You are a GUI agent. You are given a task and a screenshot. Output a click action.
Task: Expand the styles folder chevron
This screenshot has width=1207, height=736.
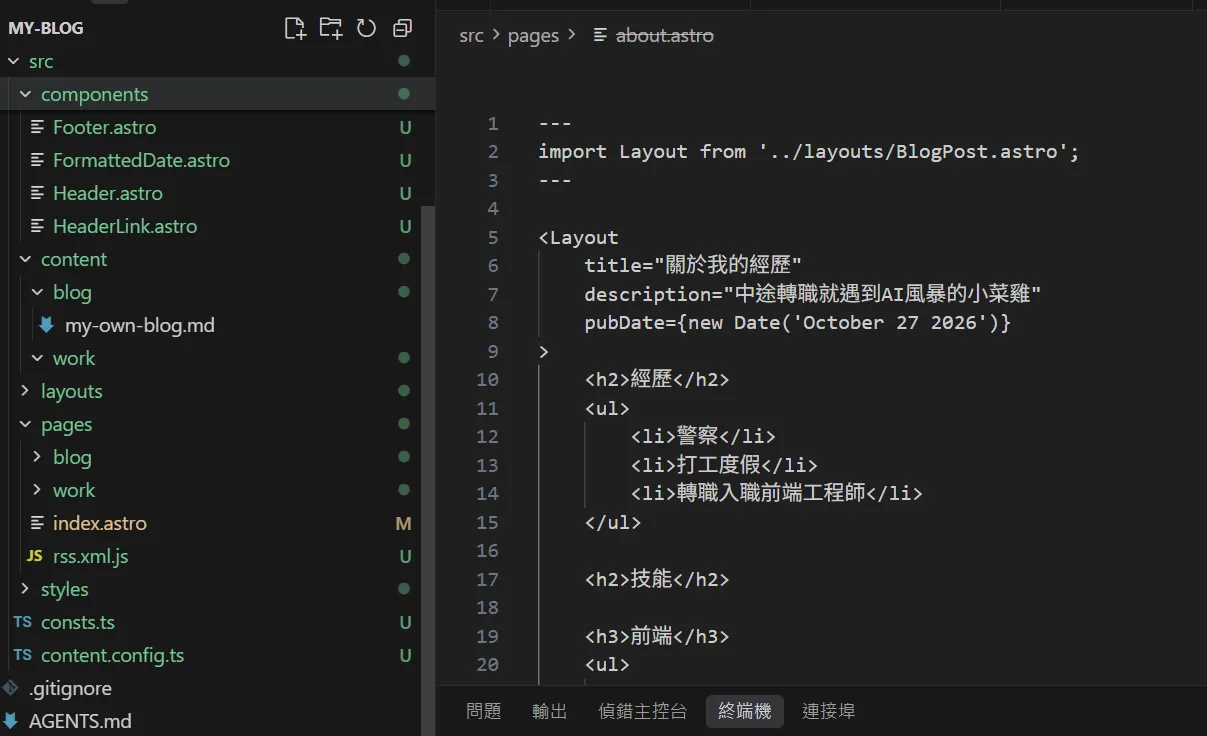[25, 589]
